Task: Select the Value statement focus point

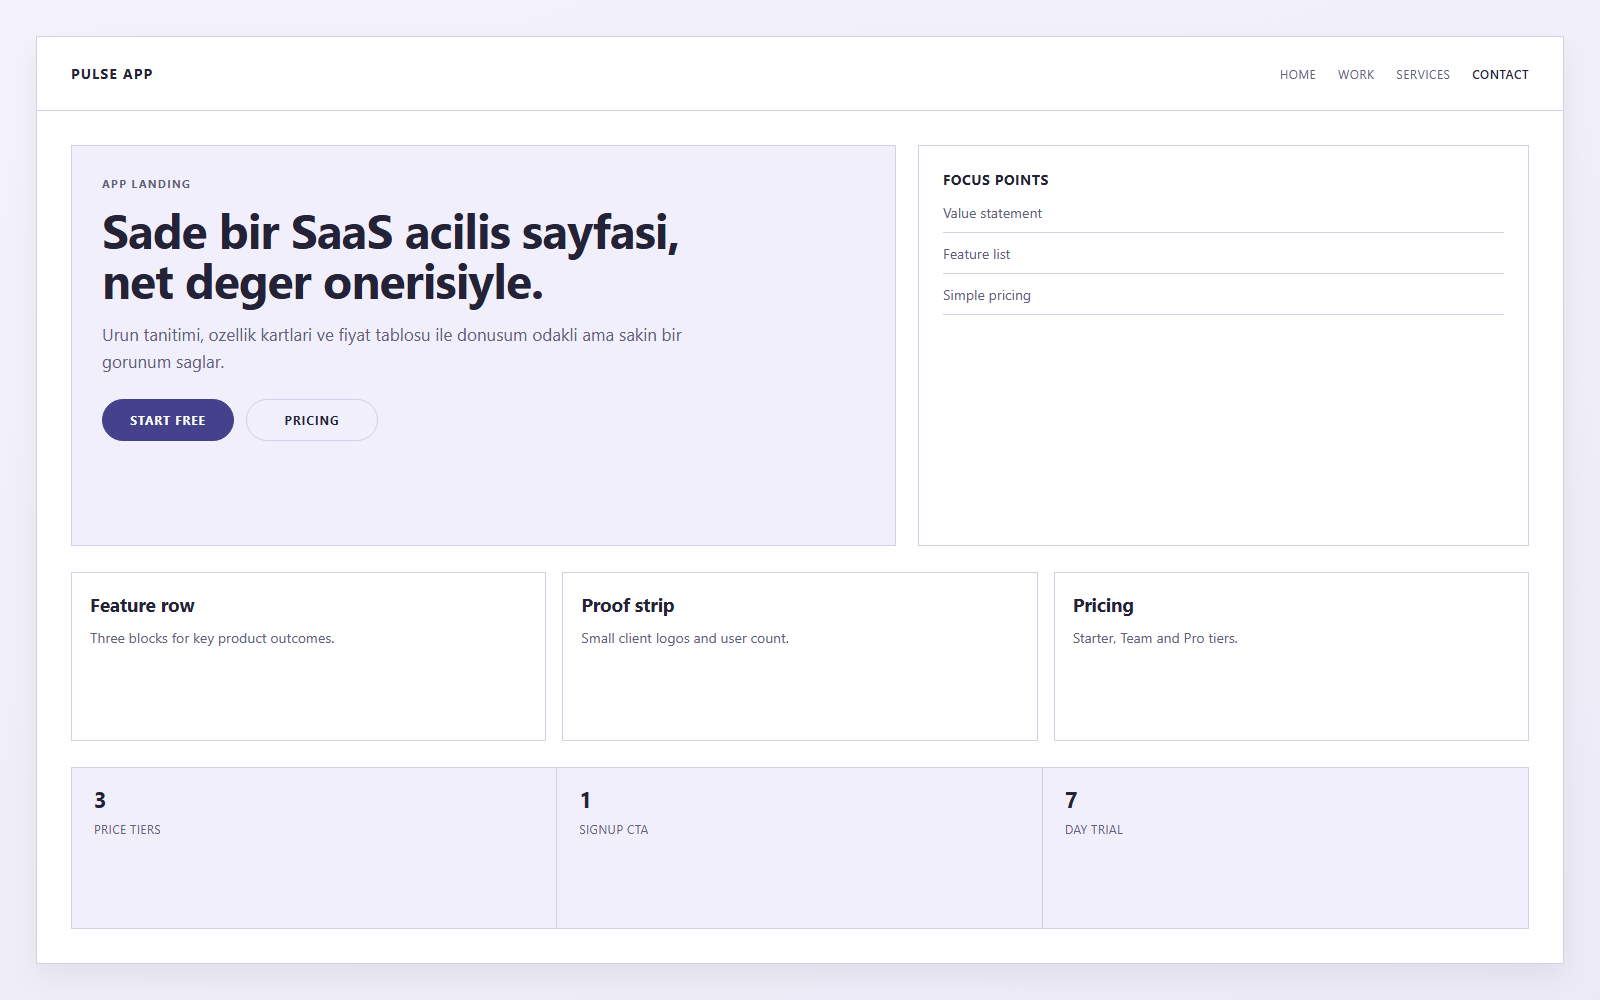Action: (992, 213)
